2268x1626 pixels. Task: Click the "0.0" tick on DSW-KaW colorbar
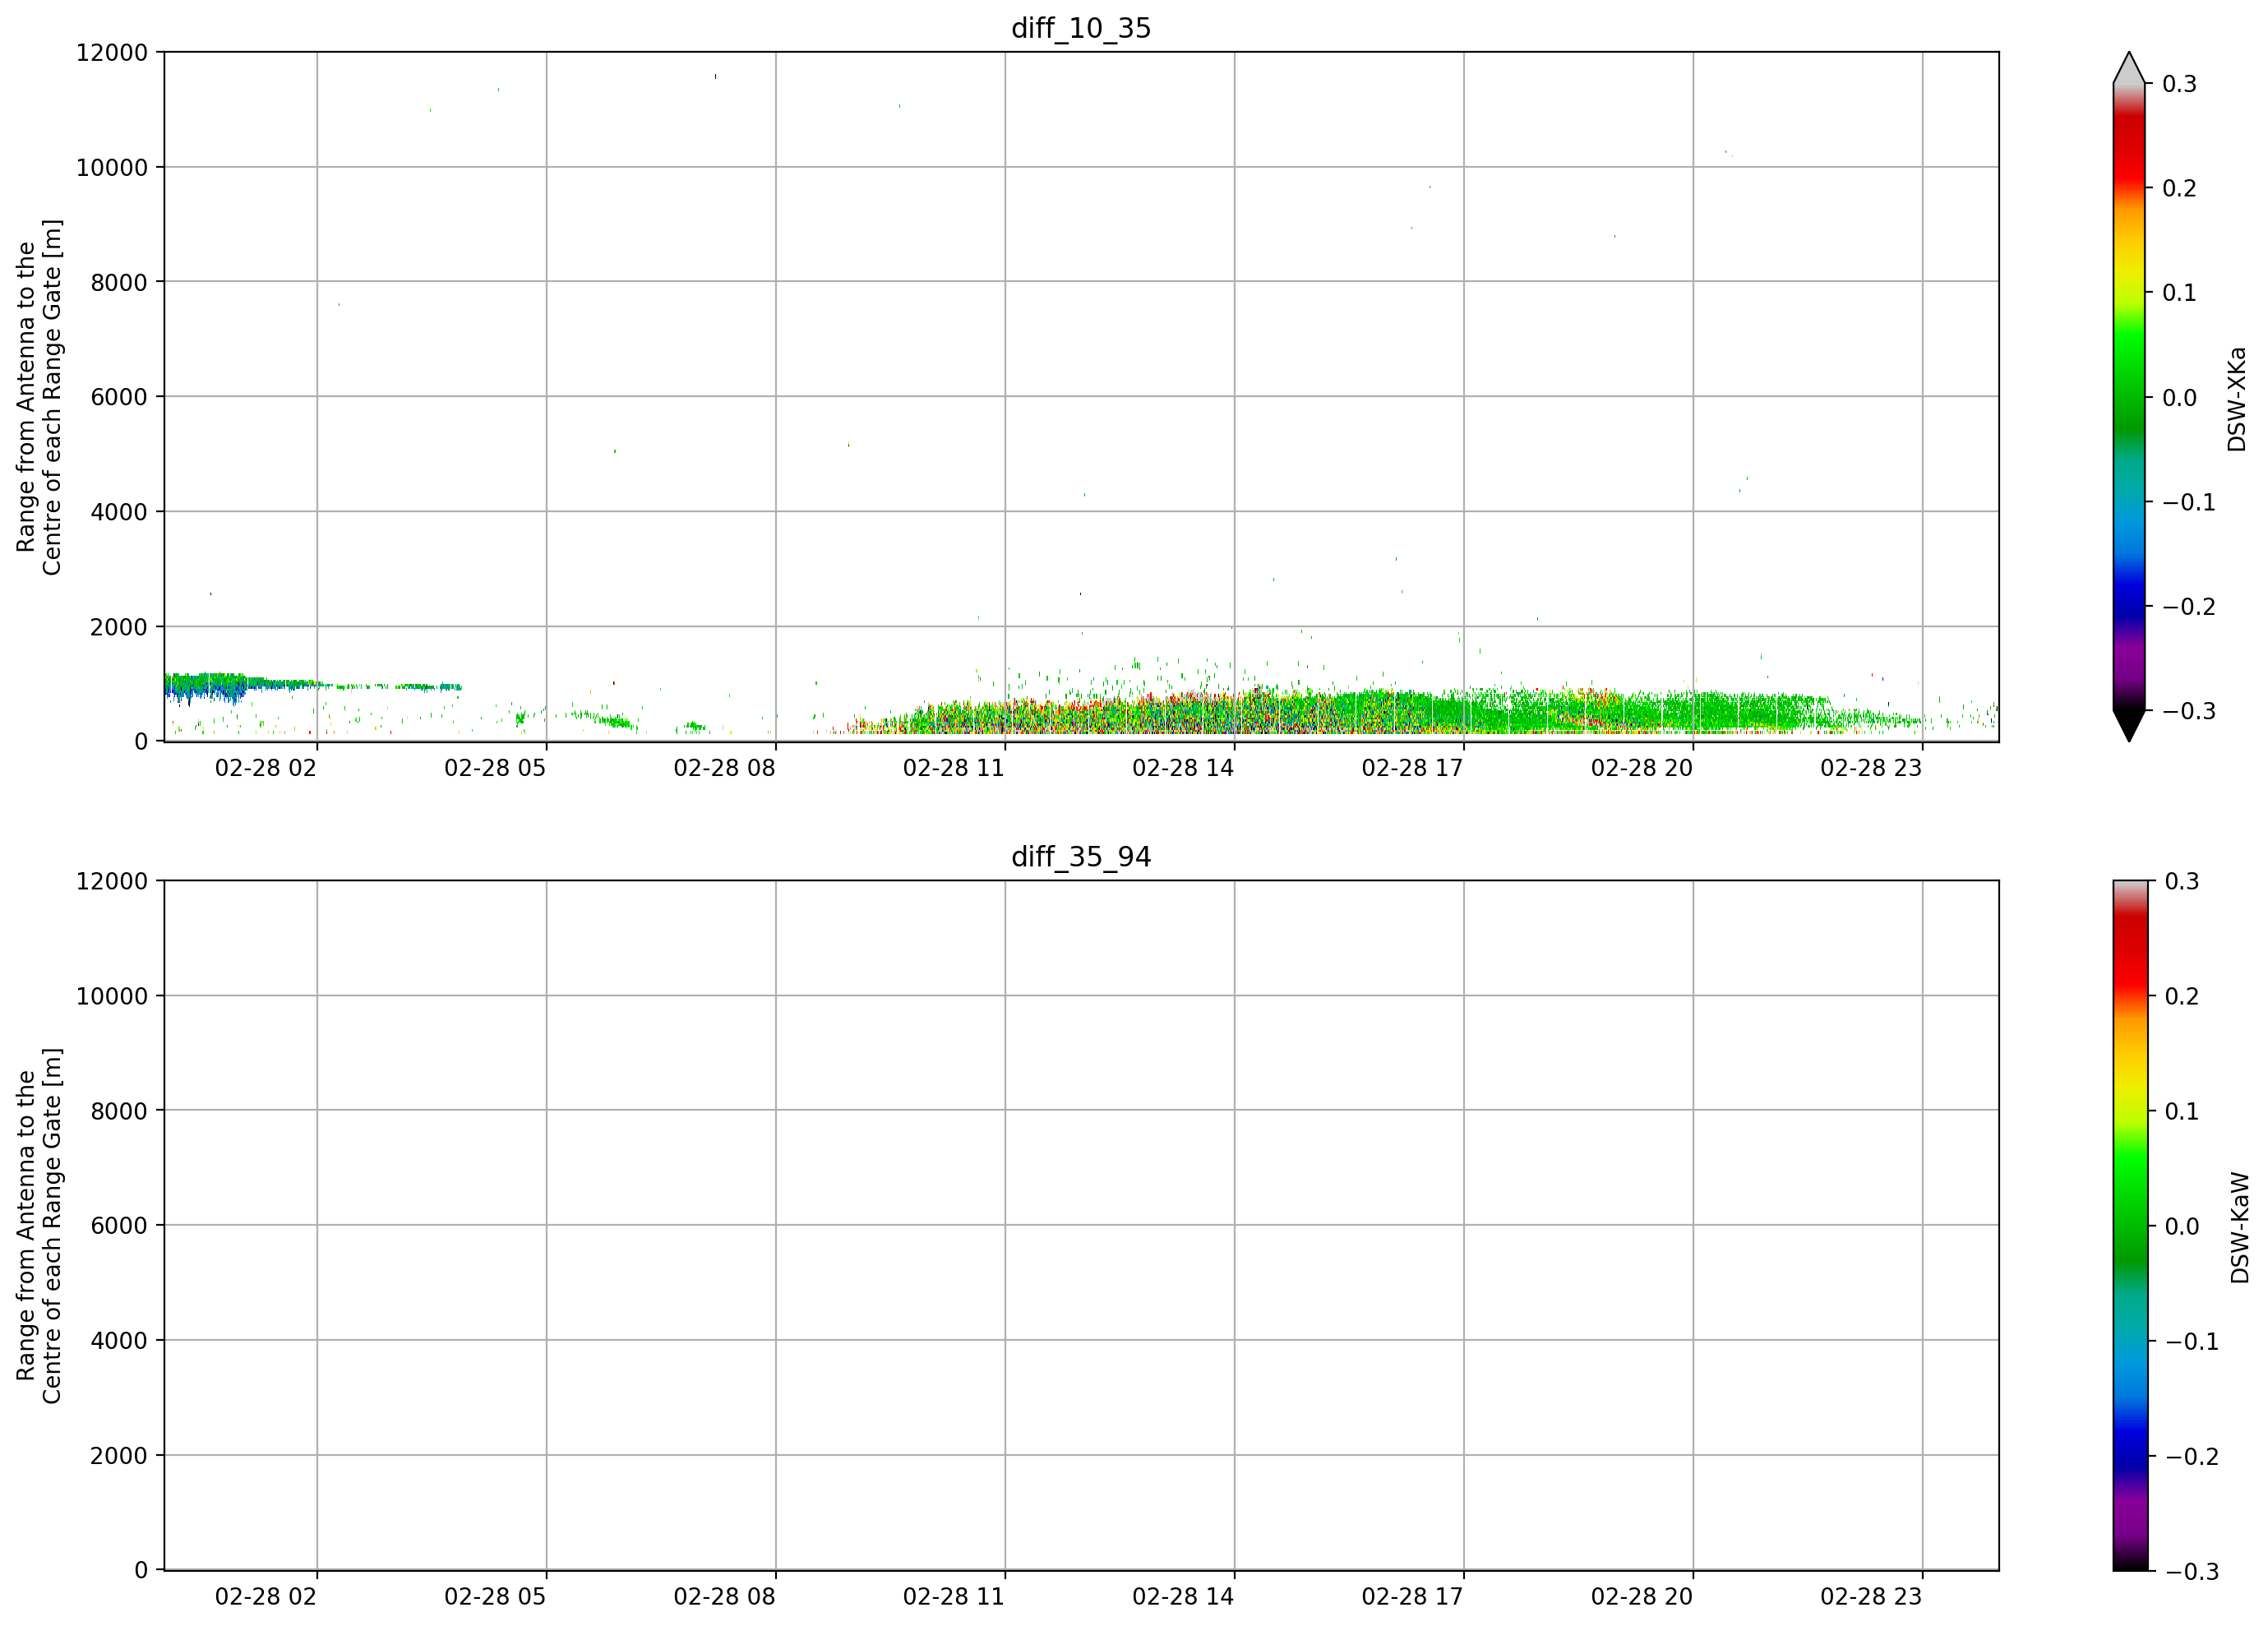(x=2182, y=1227)
